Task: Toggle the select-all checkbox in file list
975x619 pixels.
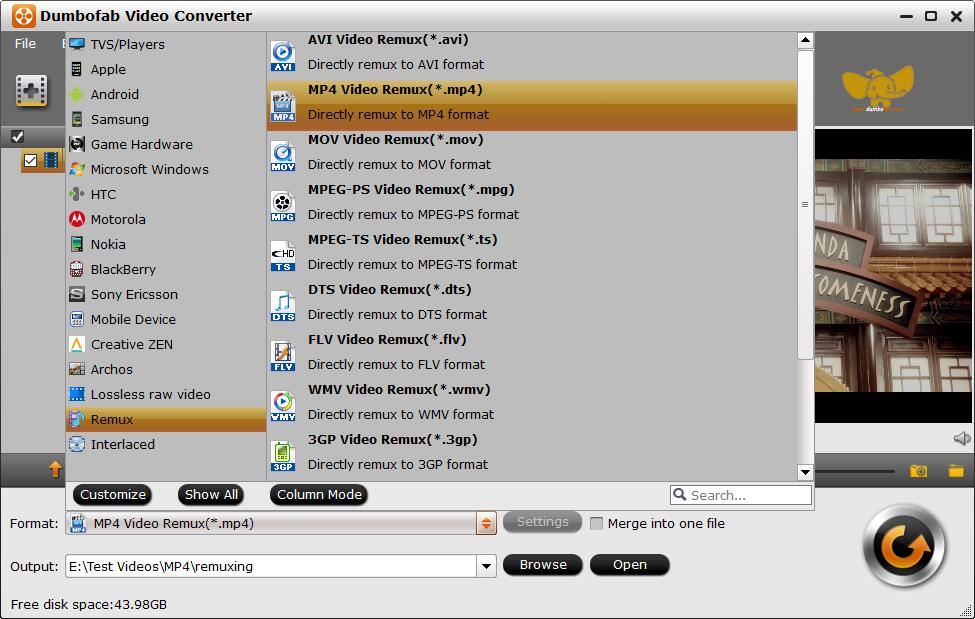Action: pyautogui.click(x=17, y=136)
